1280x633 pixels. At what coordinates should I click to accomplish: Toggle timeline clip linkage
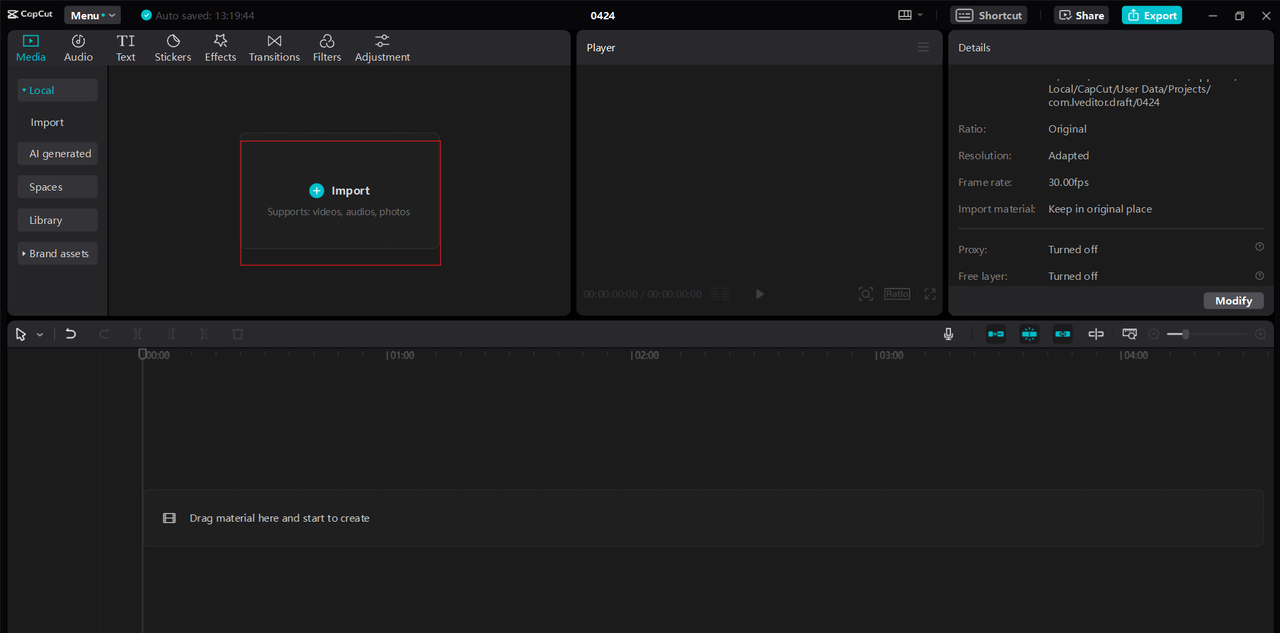pyautogui.click(x=1063, y=334)
